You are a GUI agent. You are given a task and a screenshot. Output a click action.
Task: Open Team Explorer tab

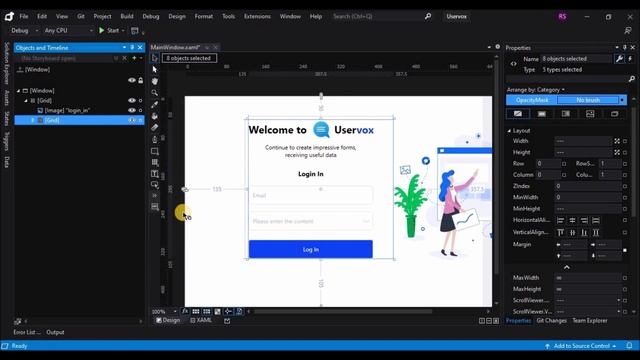(590, 321)
